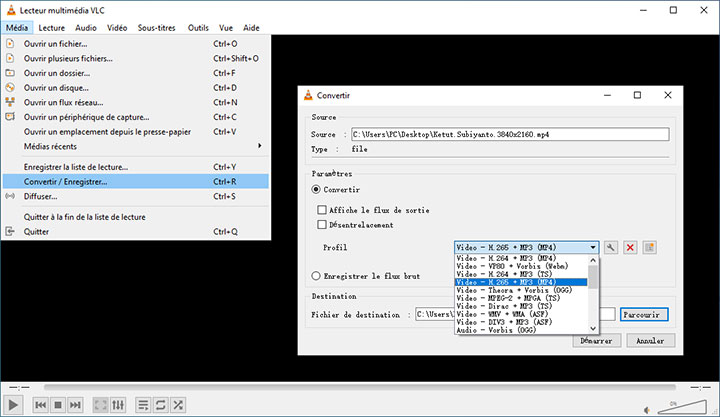Enable 'Affiche le flux de sortie' checkbox
This screenshot has width=720, height=417.
[x=322, y=210]
